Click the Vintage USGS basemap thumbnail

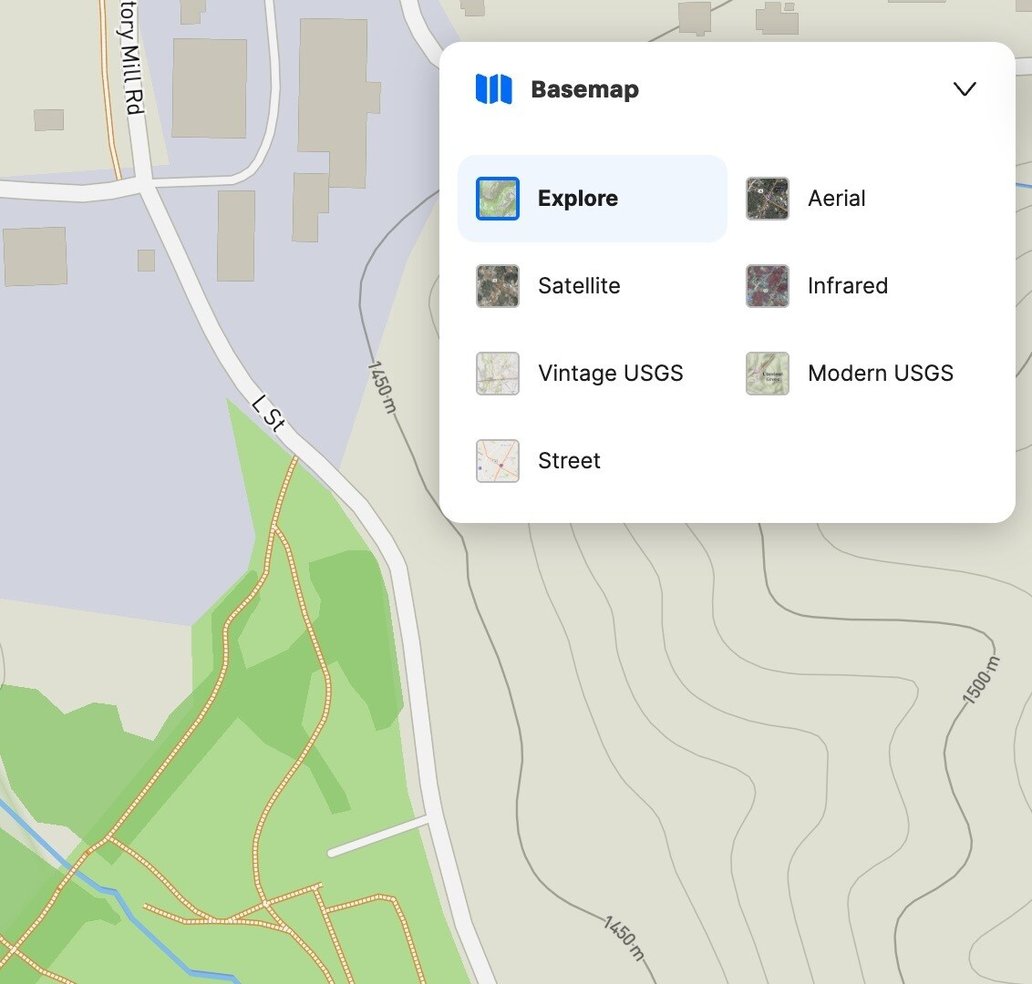[497, 373]
